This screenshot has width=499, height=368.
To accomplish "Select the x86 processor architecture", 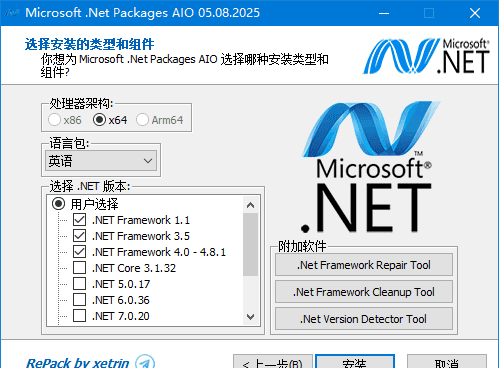I will (65, 120).
